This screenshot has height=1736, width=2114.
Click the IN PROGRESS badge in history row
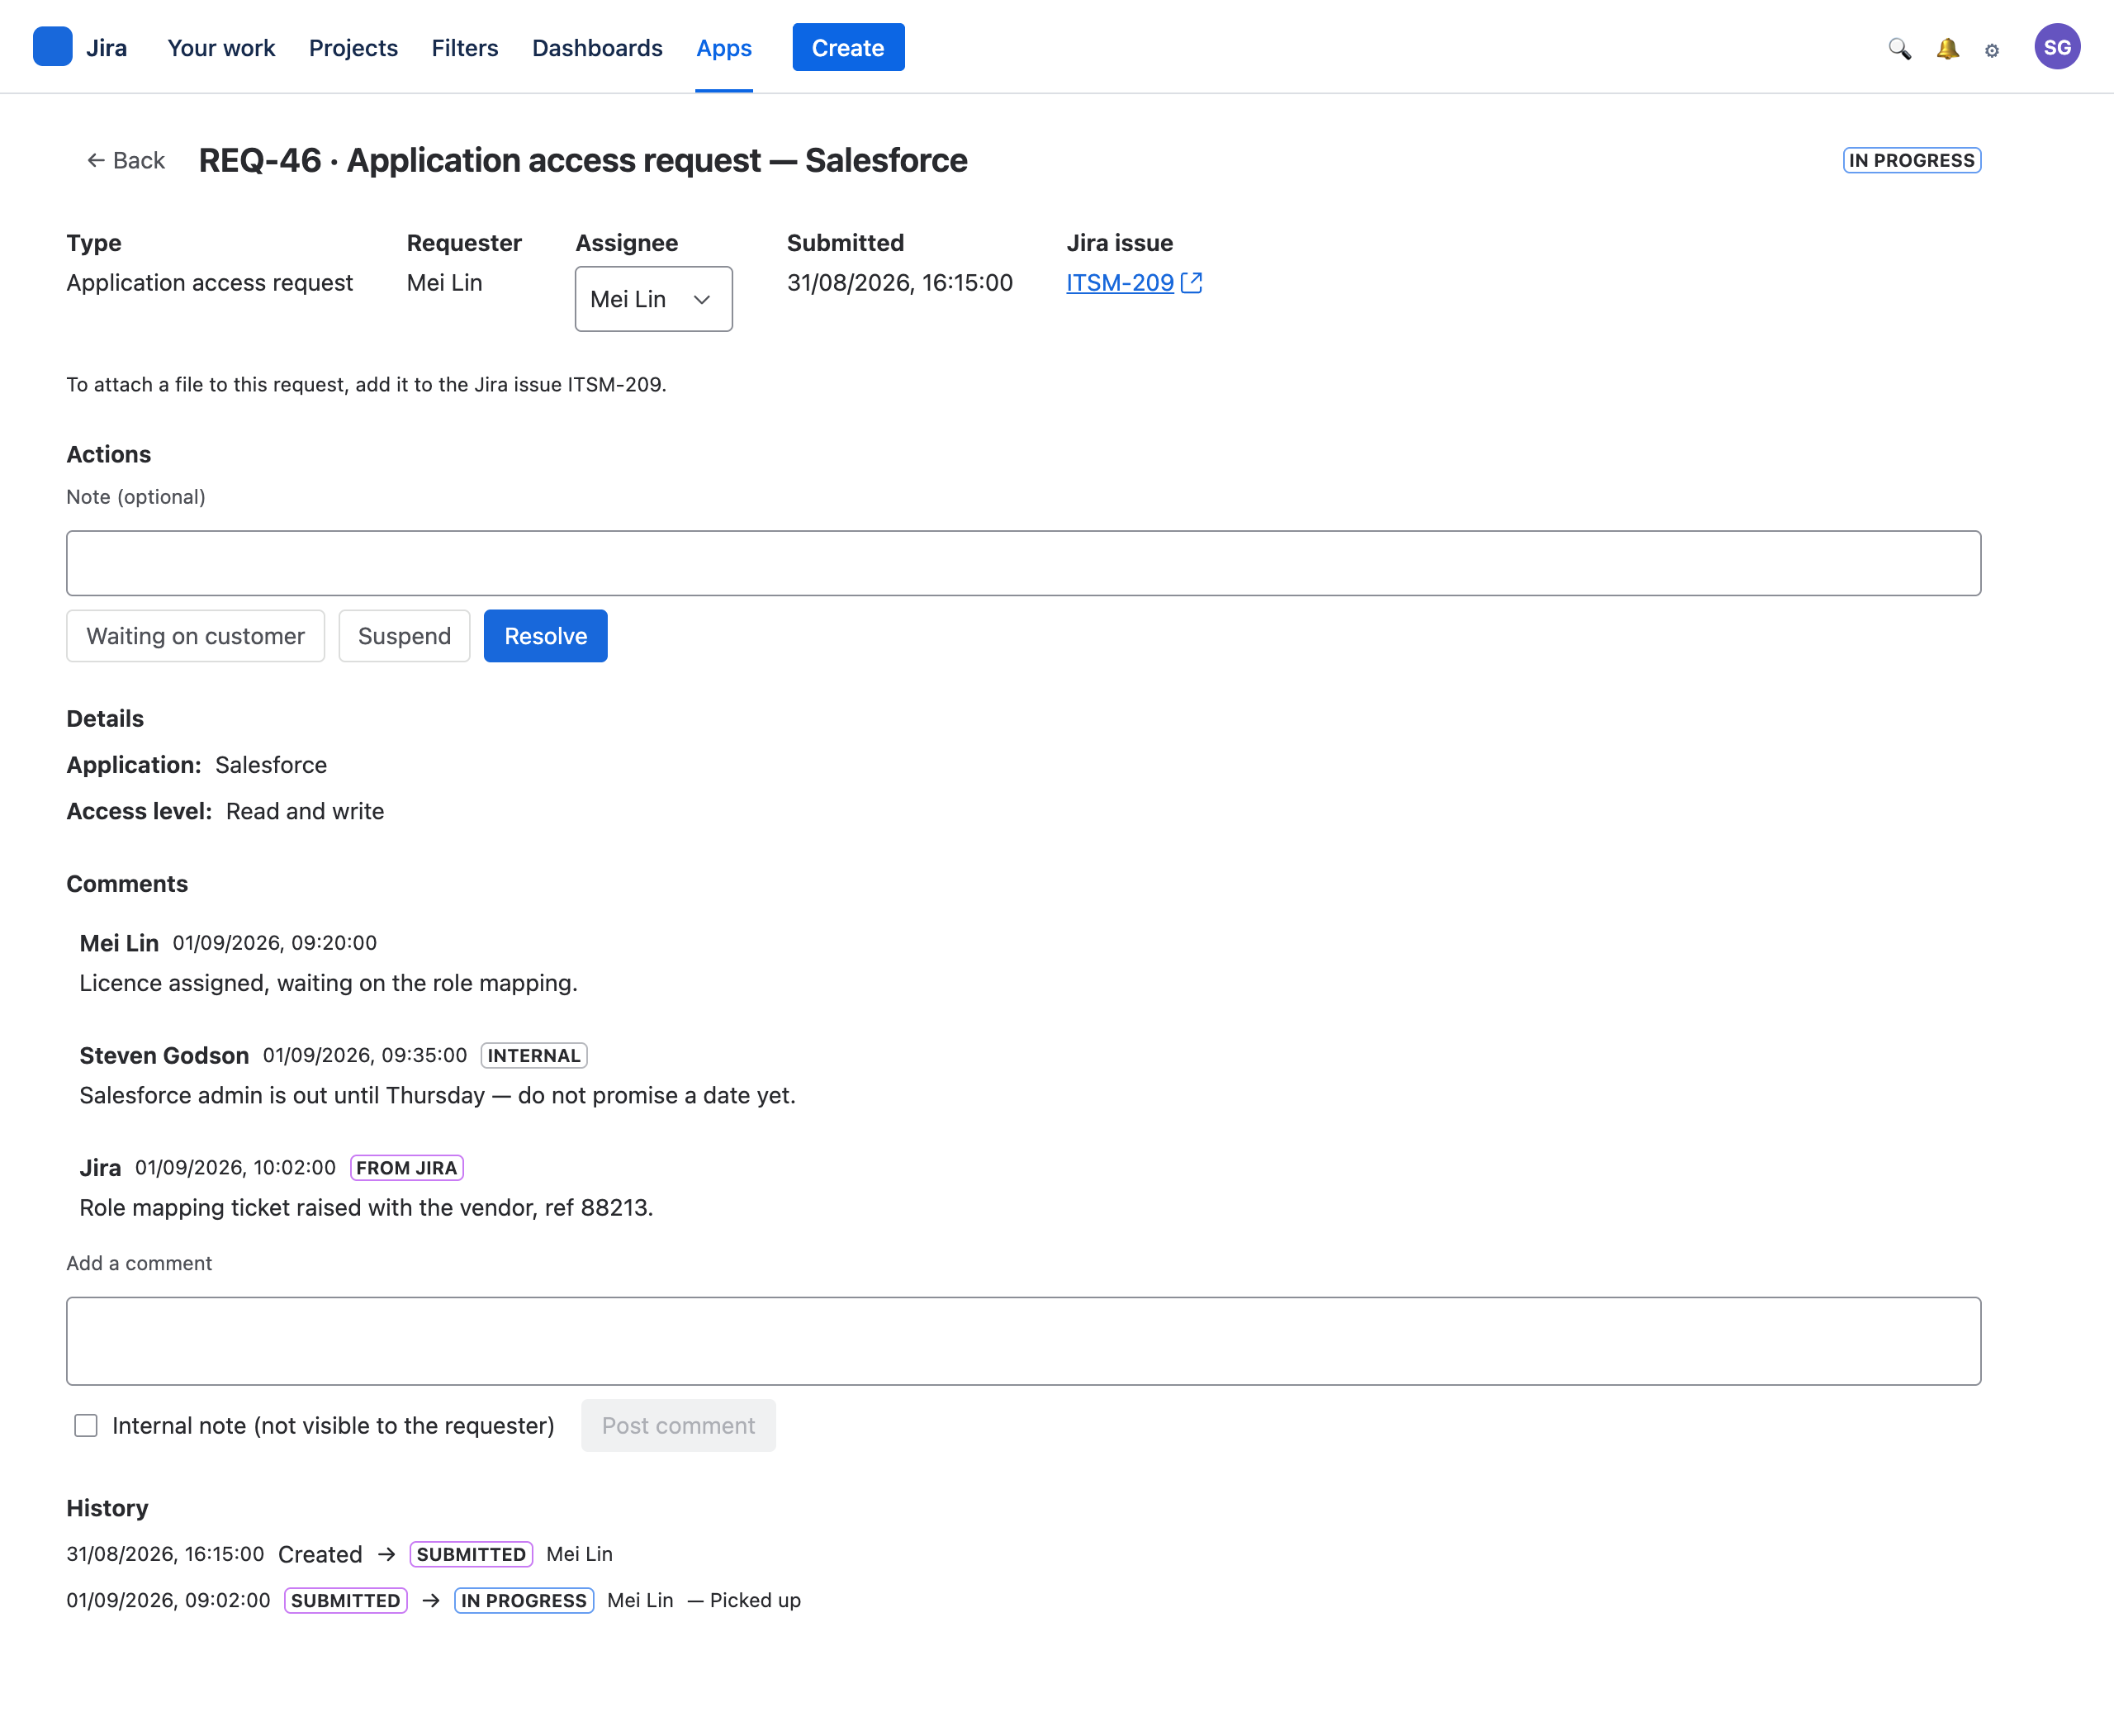point(524,1601)
